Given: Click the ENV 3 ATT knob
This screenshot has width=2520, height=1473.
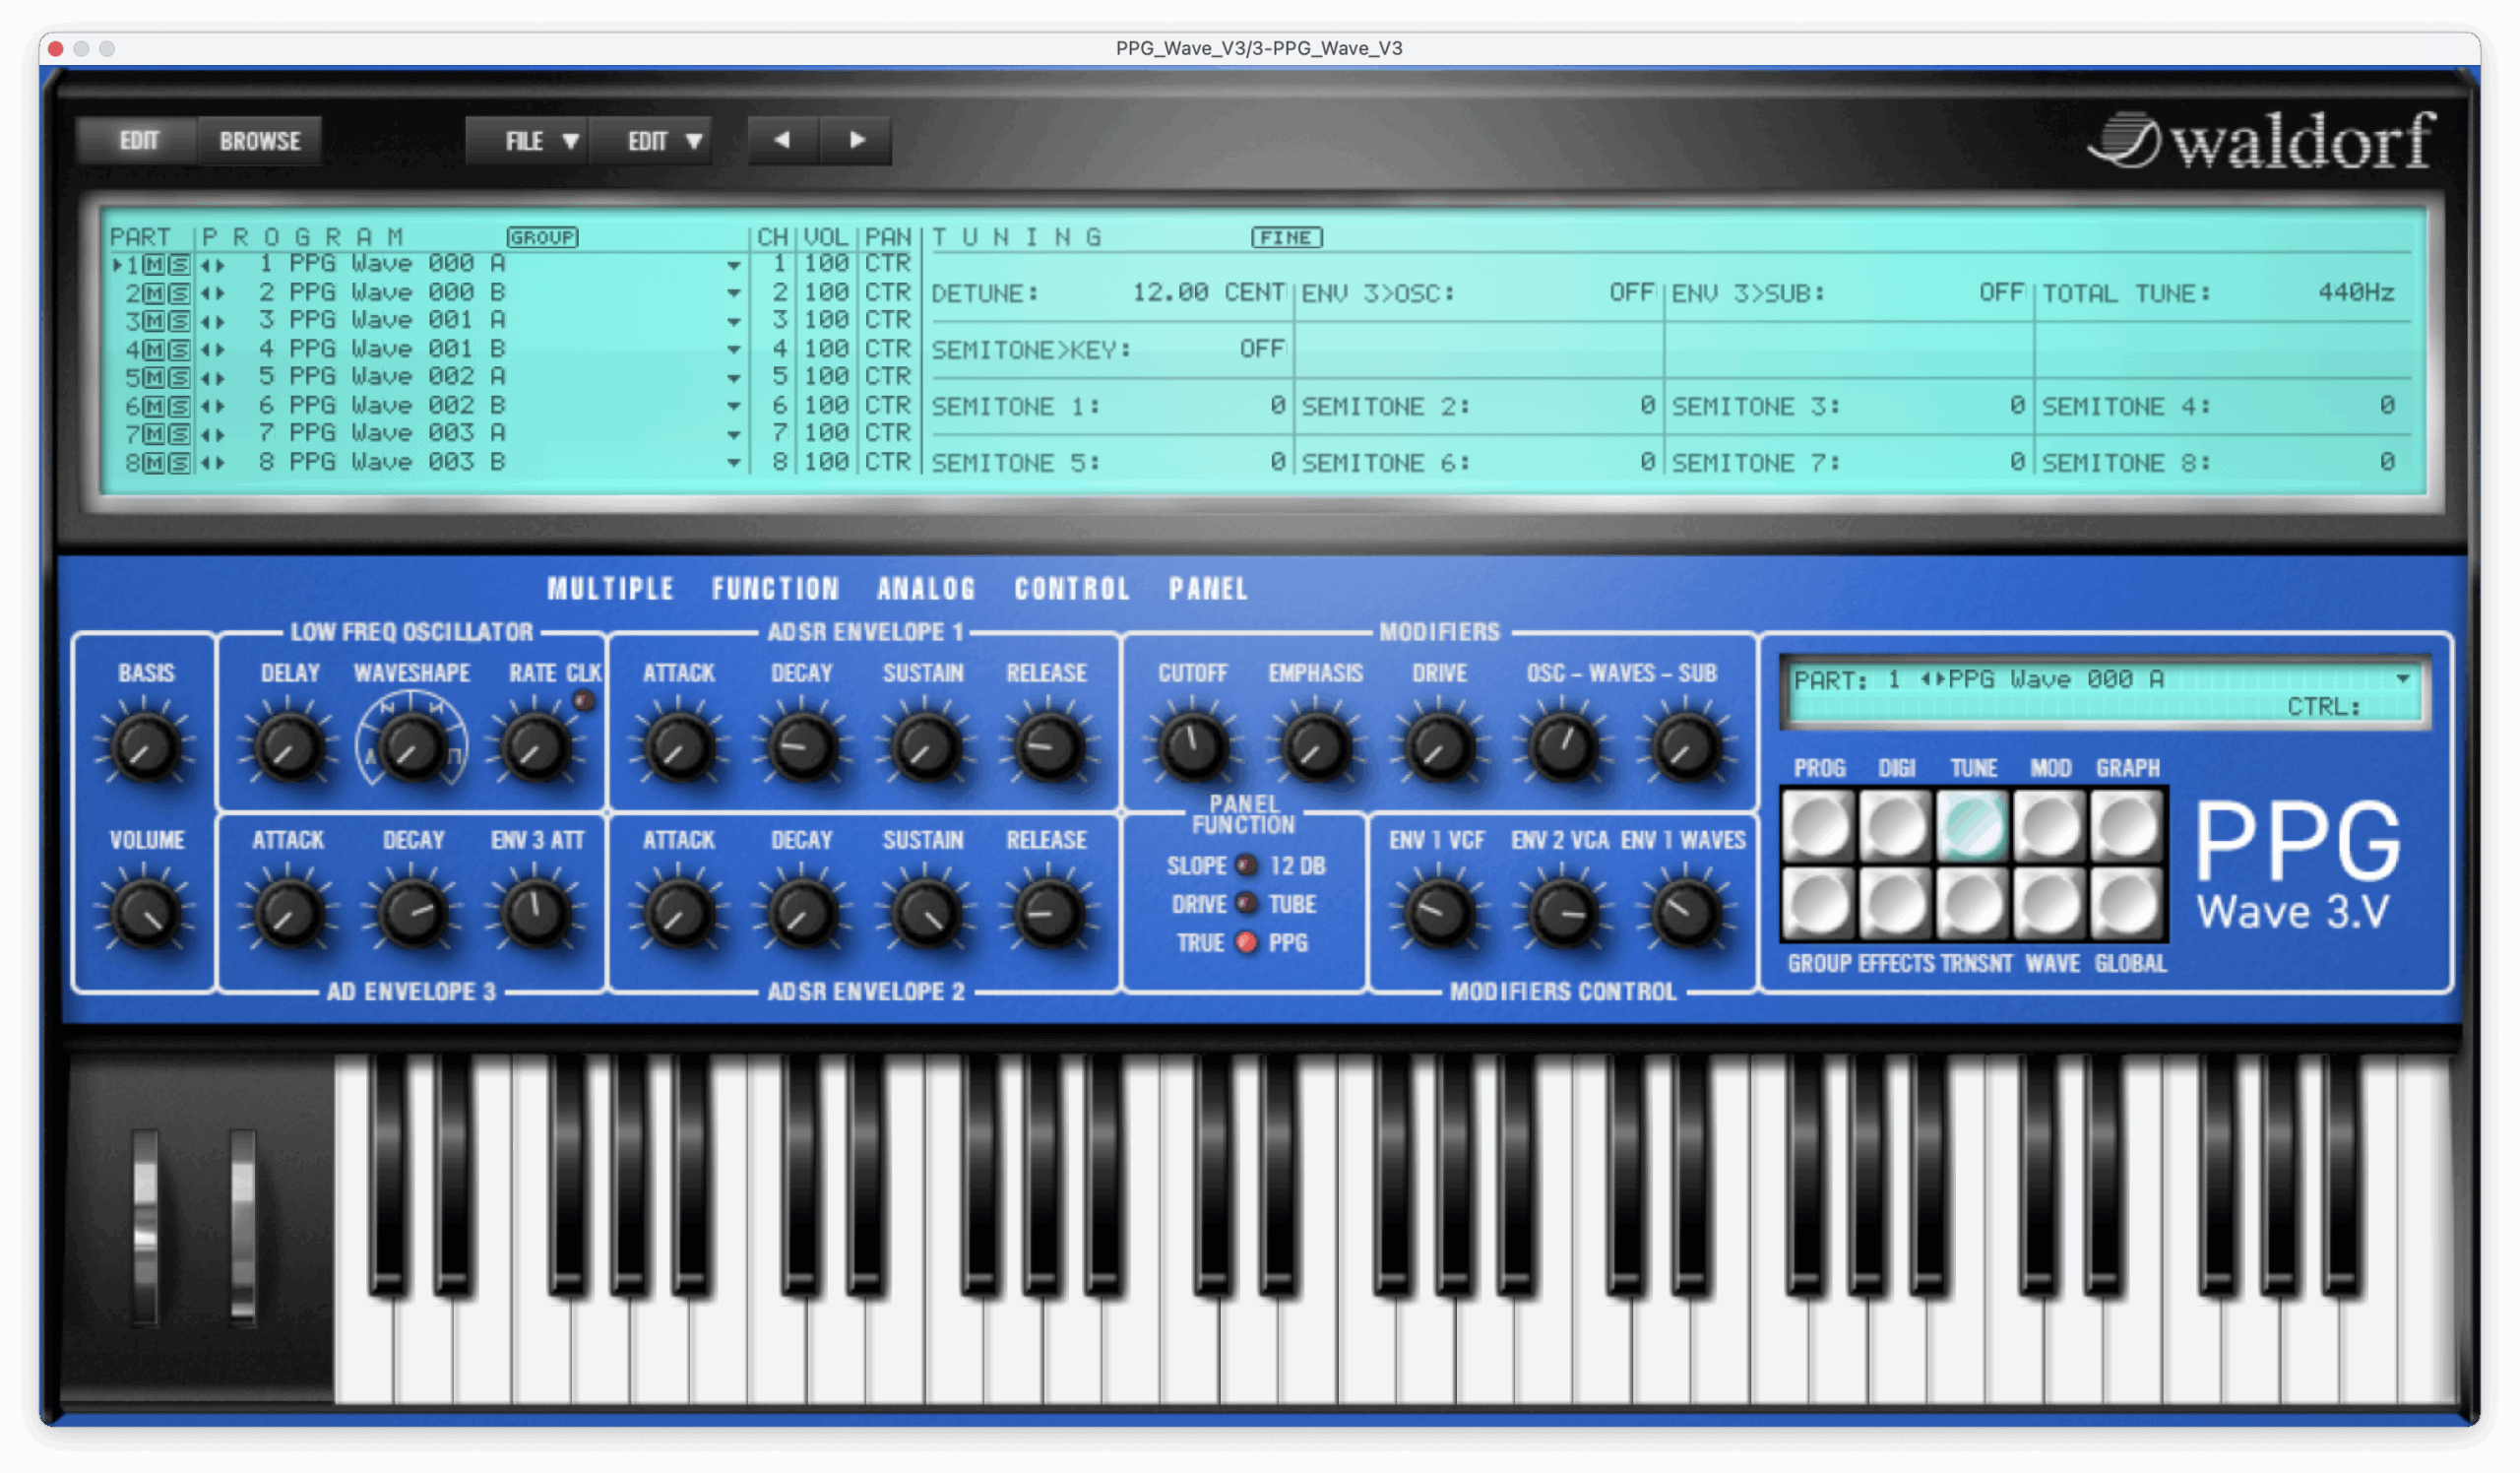Looking at the screenshot, I should pyautogui.click(x=535, y=913).
